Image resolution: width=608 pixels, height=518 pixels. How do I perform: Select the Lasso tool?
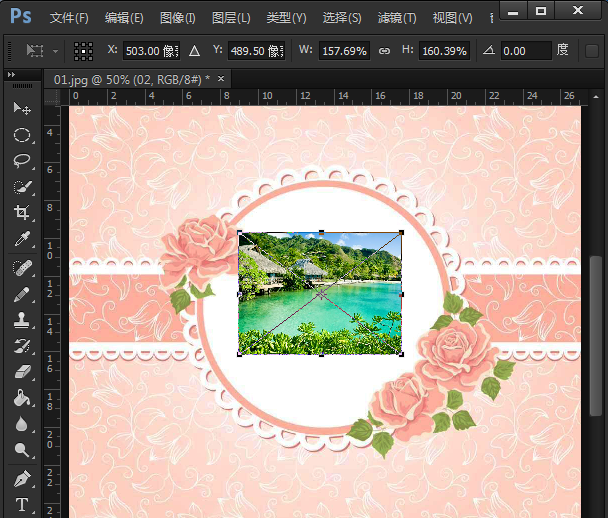click(x=21, y=161)
